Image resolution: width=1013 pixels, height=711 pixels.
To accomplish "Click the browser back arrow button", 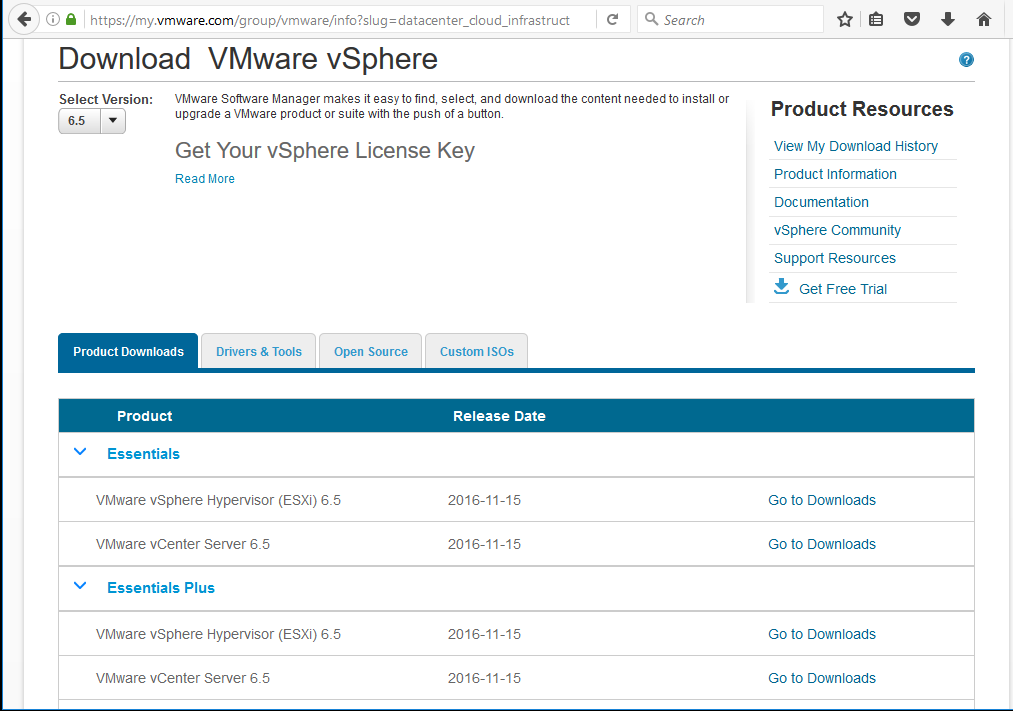I will click(24, 19).
